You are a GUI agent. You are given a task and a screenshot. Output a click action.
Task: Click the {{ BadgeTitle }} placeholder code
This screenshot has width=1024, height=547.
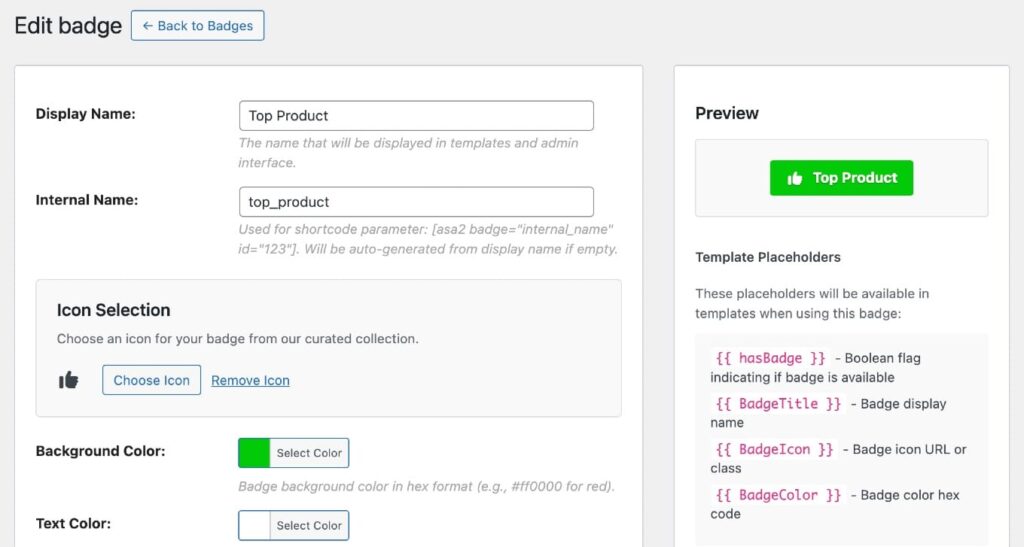click(x=778, y=404)
